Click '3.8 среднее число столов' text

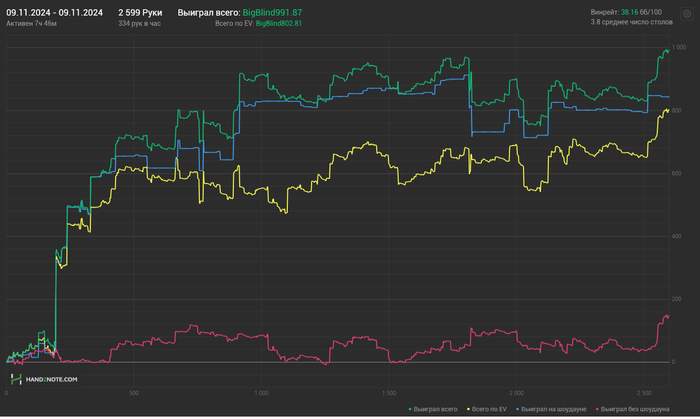point(631,22)
